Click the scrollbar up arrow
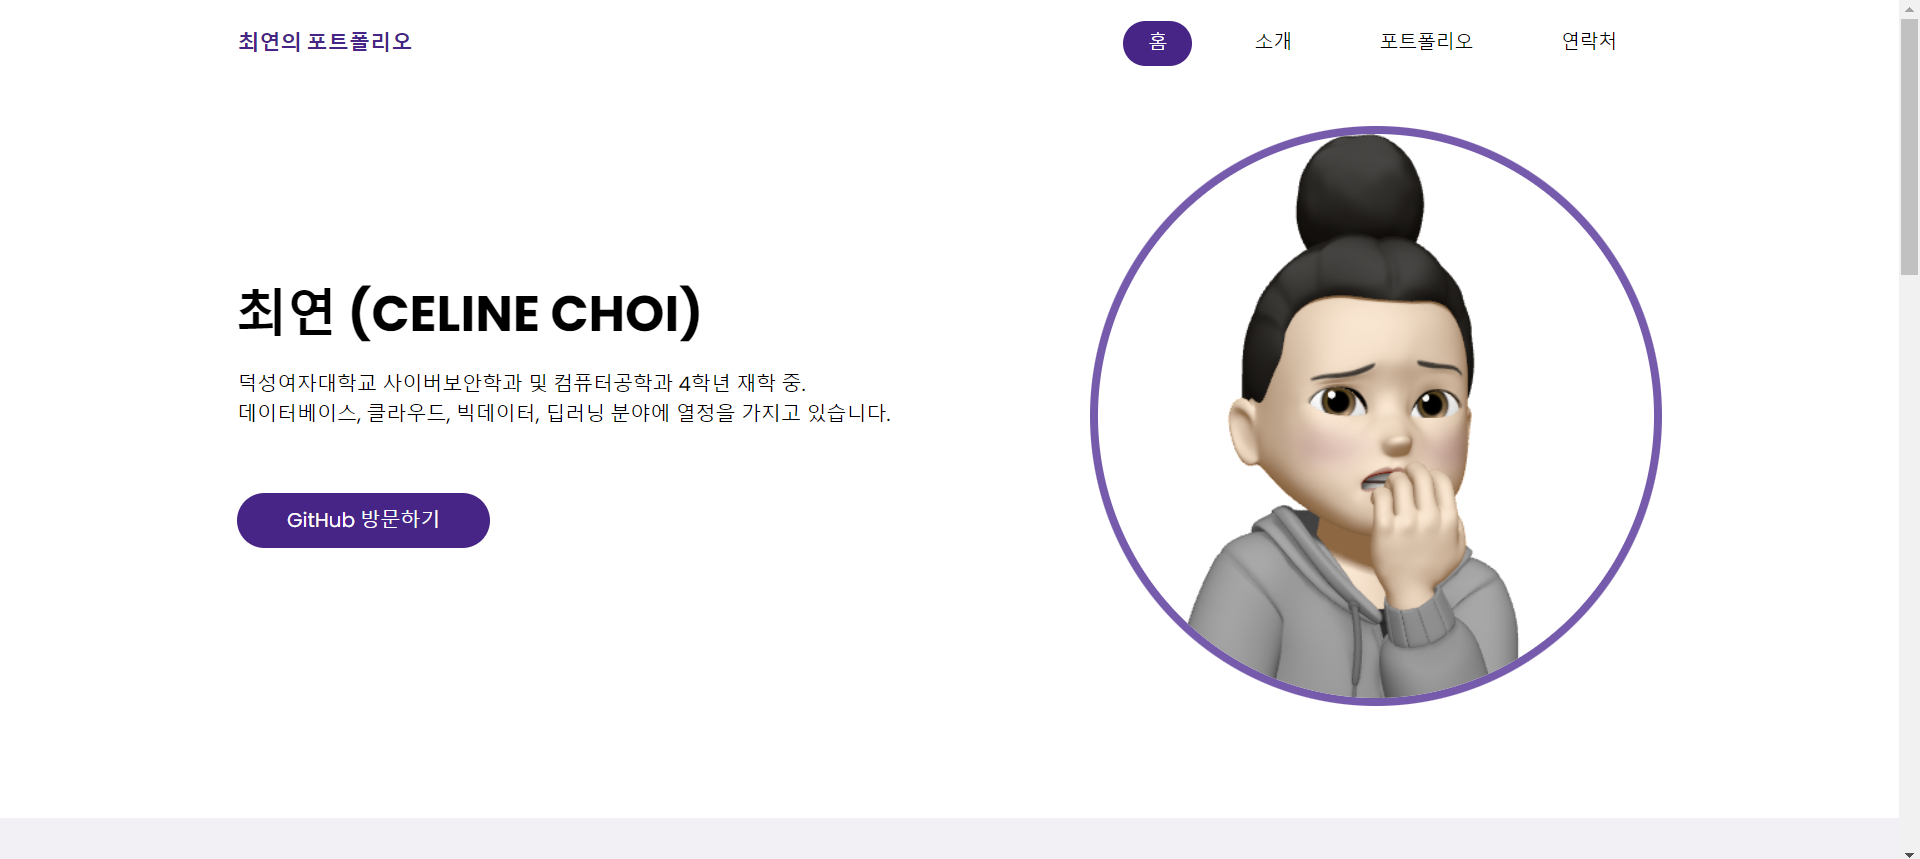The height and width of the screenshot is (859, 1920). [x=1909, y=8]
